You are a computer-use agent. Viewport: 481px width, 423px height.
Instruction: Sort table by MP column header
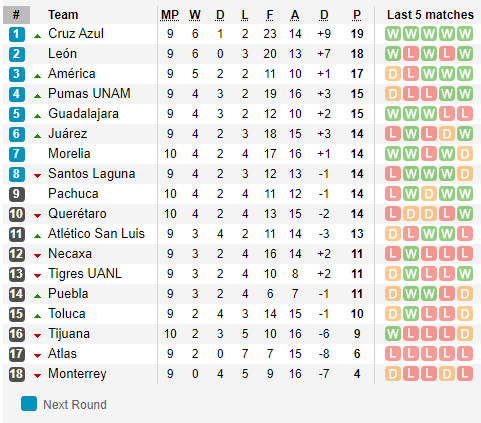click(x=170, y=15)
